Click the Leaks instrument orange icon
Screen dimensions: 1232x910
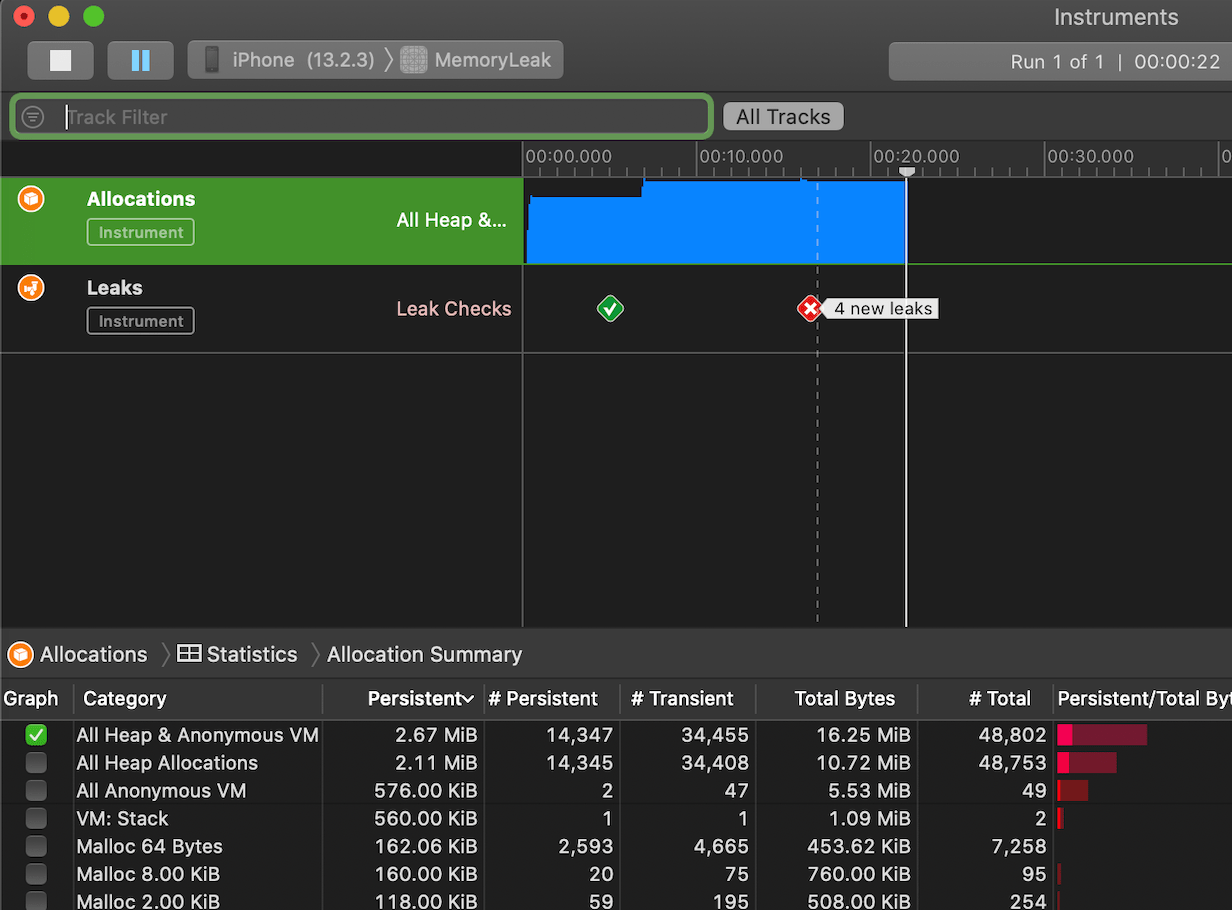point(31,289)
